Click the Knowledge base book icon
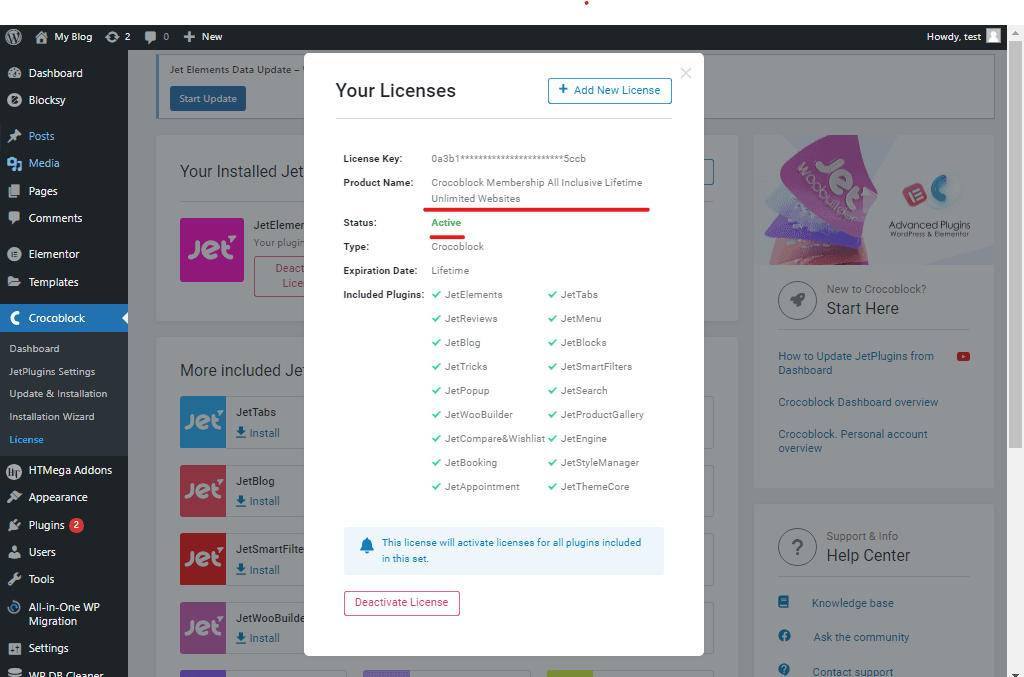Image resolution: width=1024 pixels, height=677 pixels. pyautogui.click(x=784, y=602)
